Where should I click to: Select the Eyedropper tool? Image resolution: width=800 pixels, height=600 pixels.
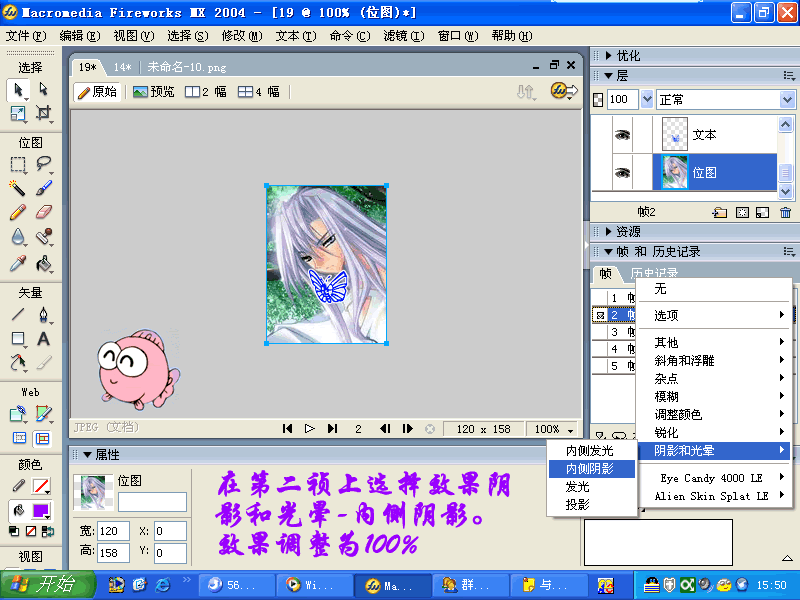click(x=18, y=263)
